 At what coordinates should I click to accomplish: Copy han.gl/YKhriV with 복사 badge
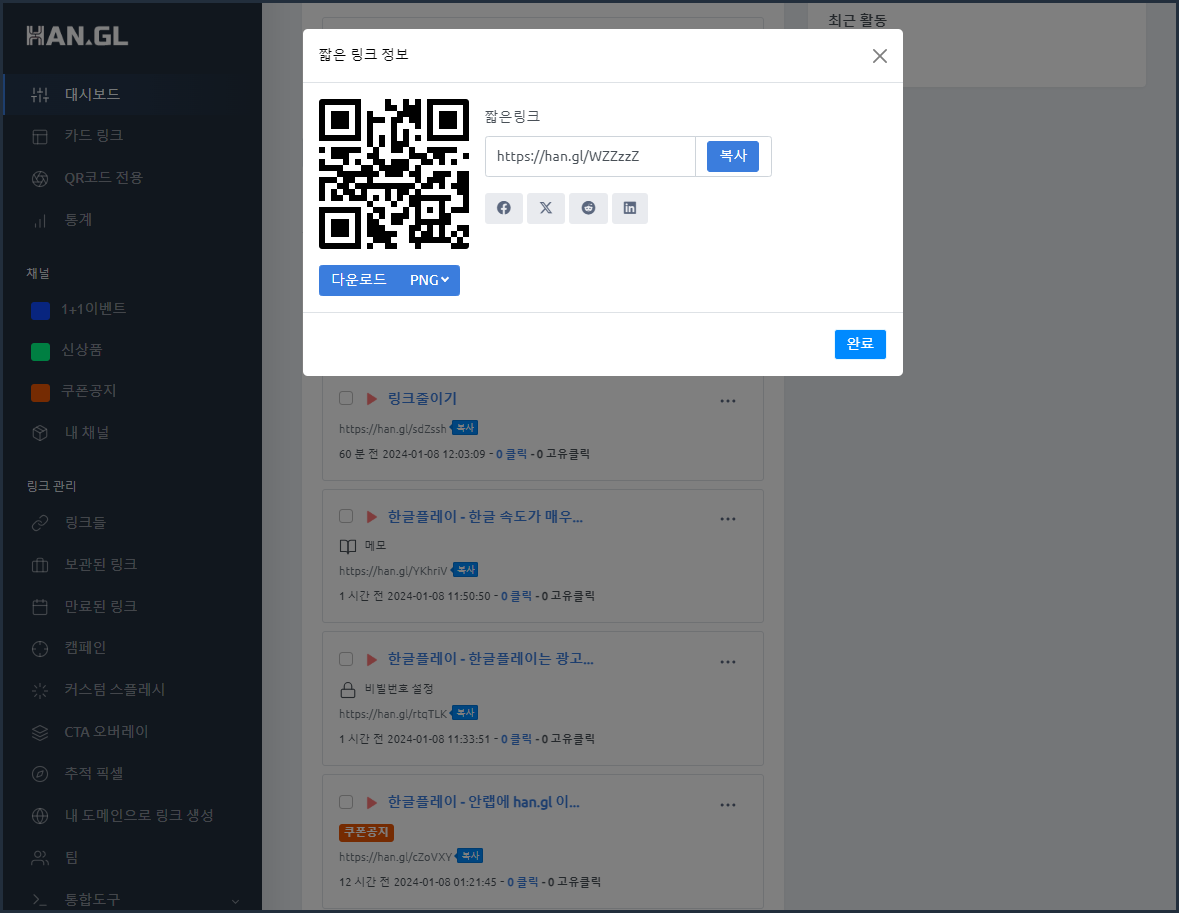[x=465, y=570]
